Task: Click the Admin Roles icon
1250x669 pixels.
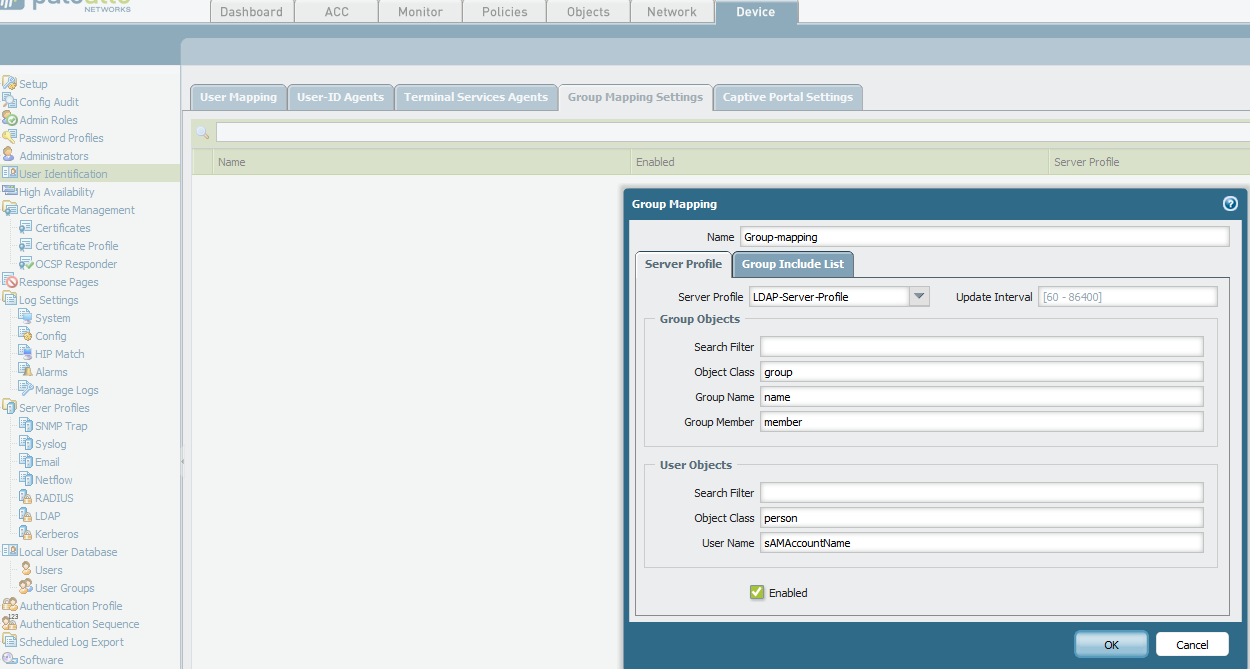Action: pos(9,119)
